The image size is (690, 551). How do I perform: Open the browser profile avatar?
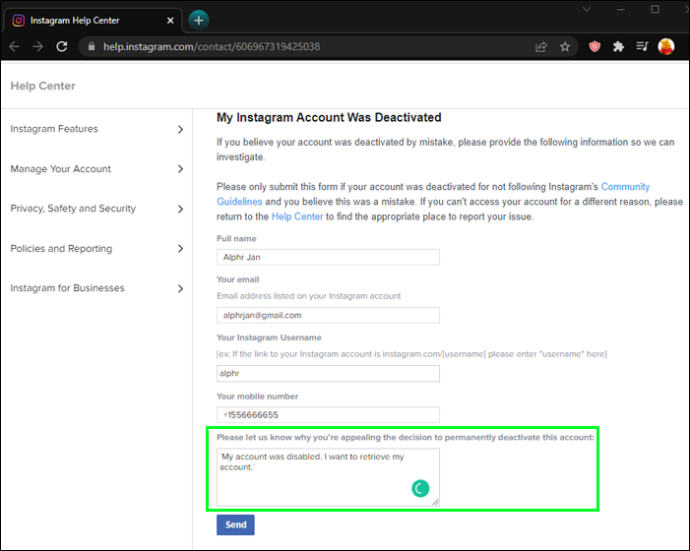666,47
